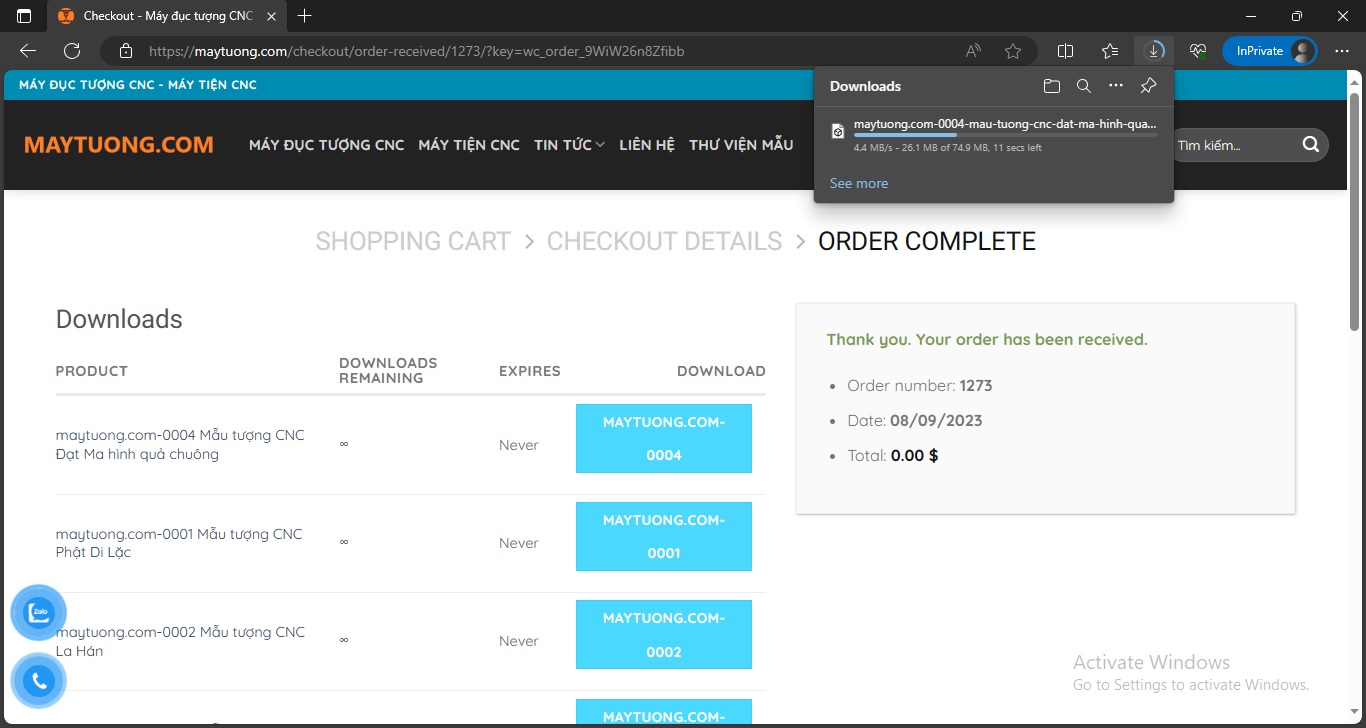1366x728 pixels.
Task: Pin the Downloads panel
Action: [x=1148, y=86]
